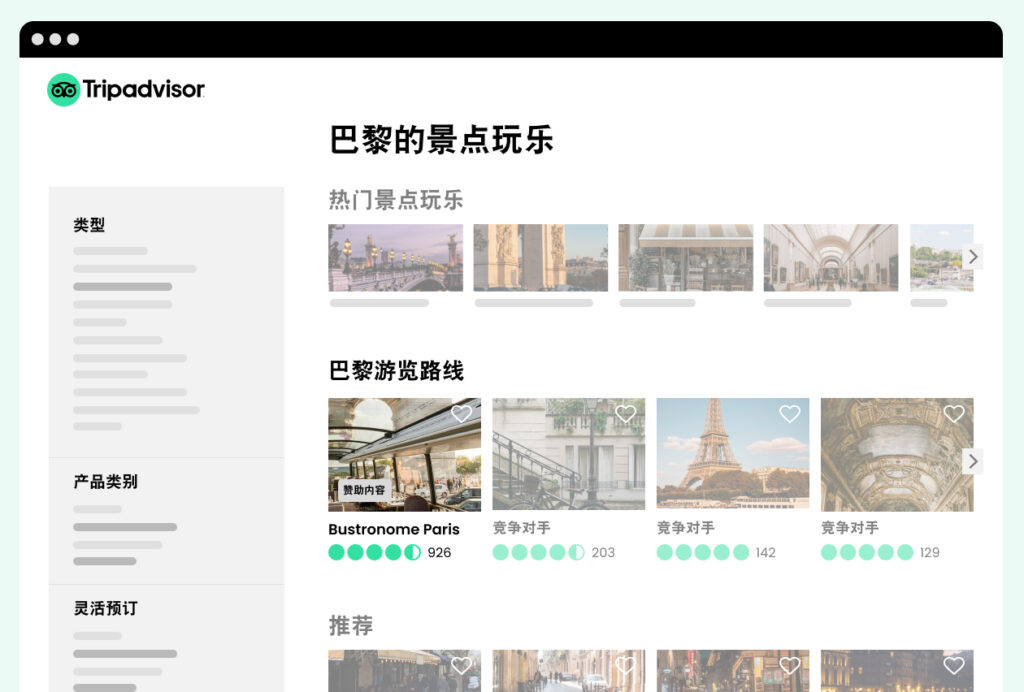Save the competitor tour with 129 reviews

point(954,413)
